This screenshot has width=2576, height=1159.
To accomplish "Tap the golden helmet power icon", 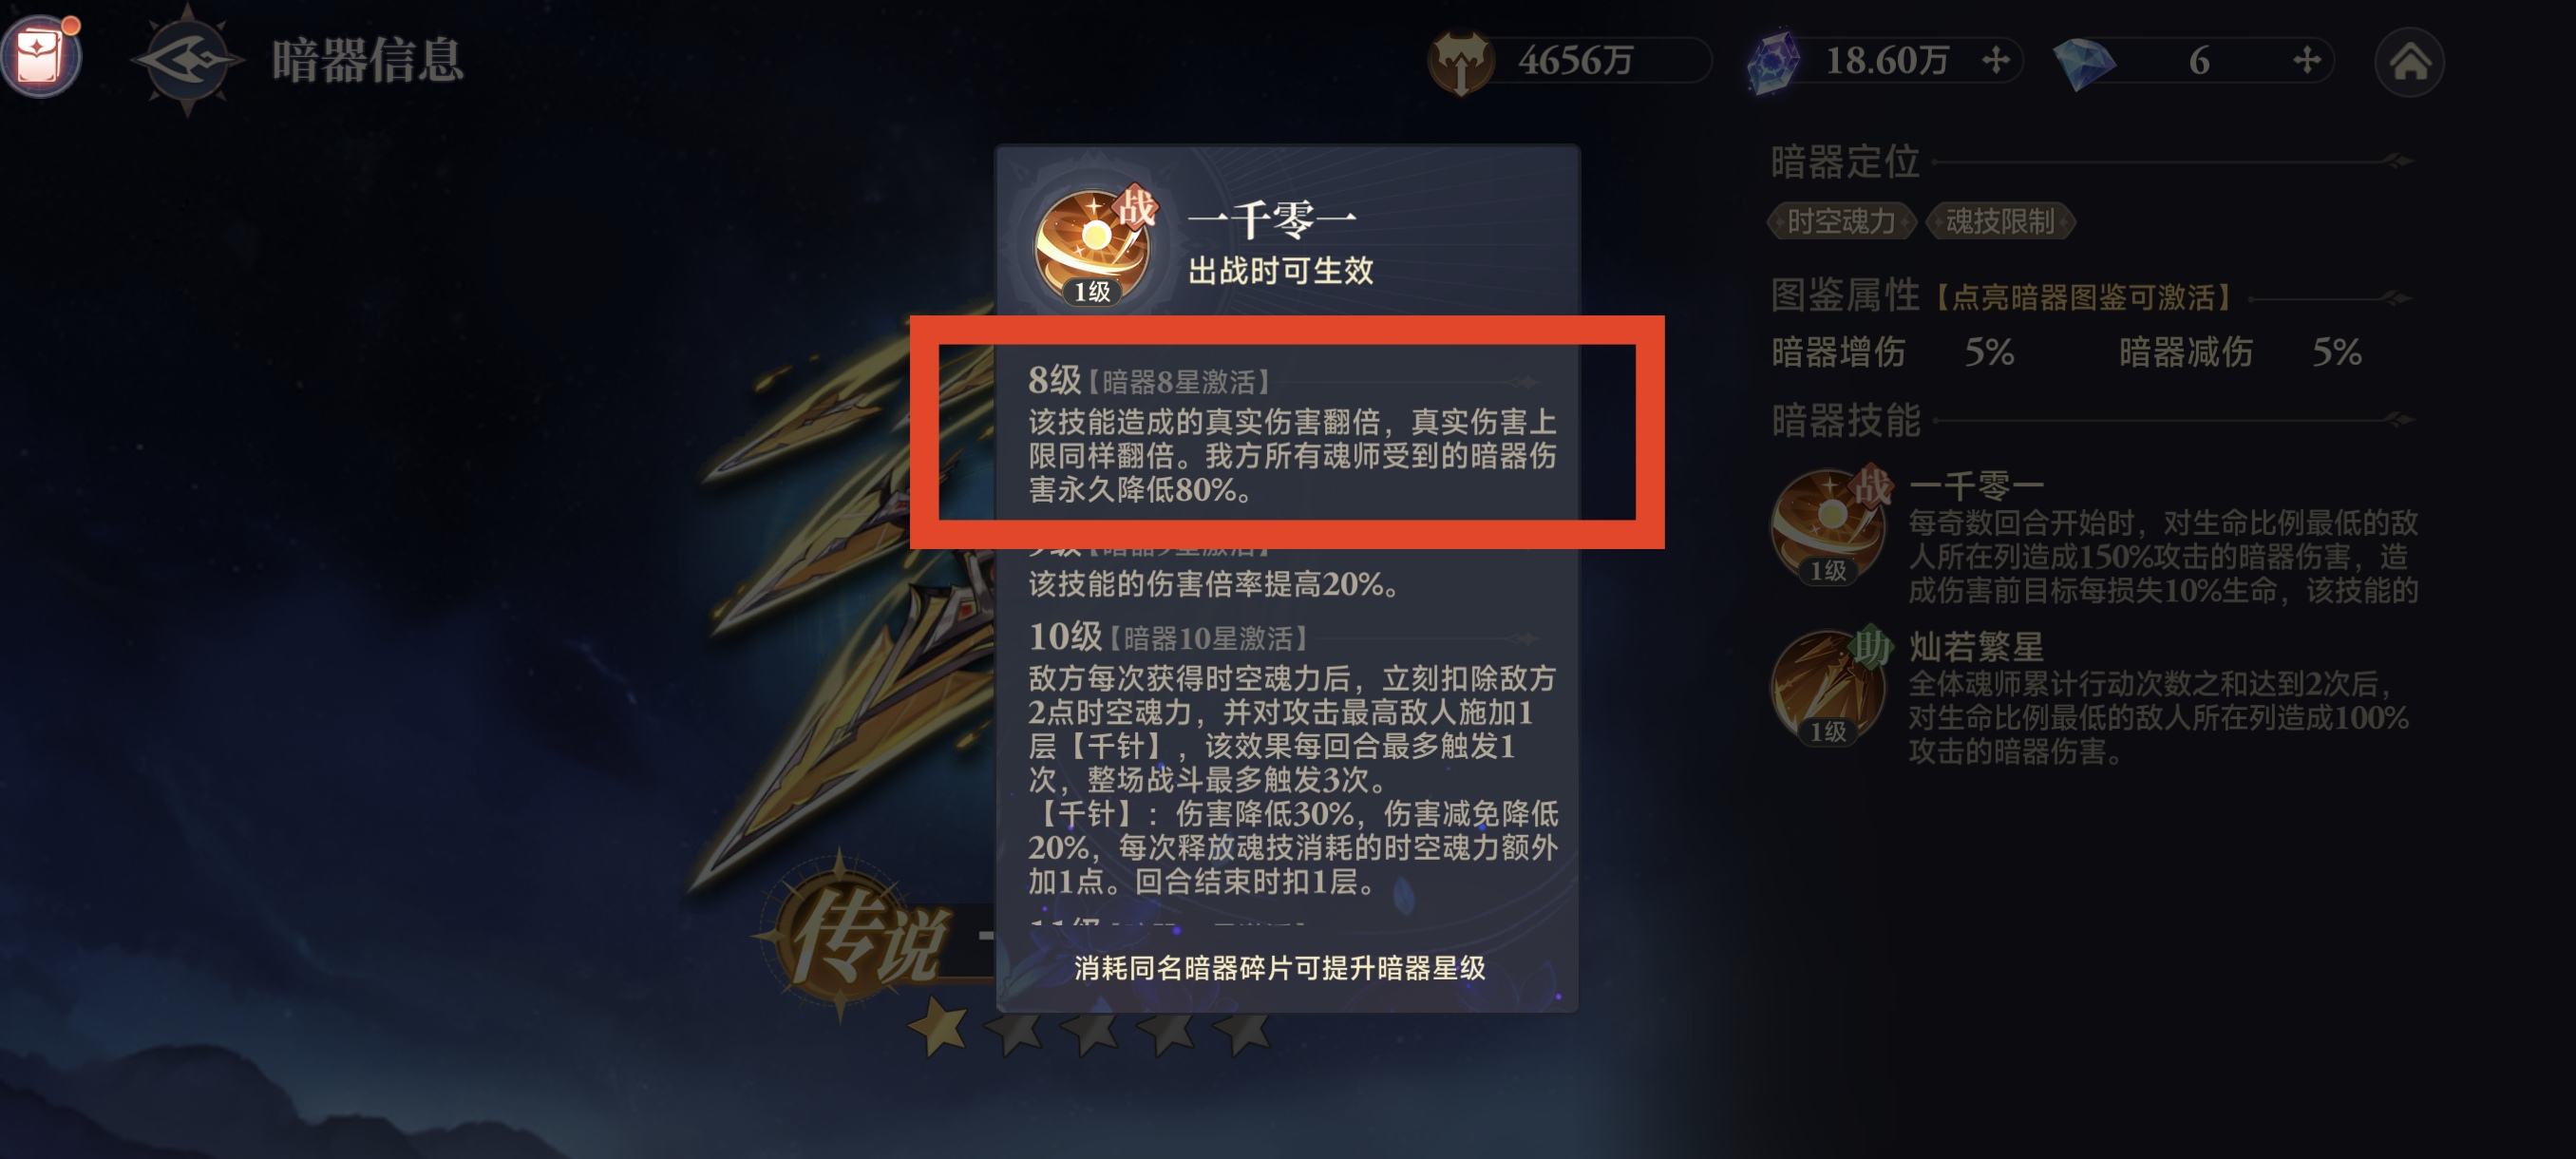I will (1461, 62).
